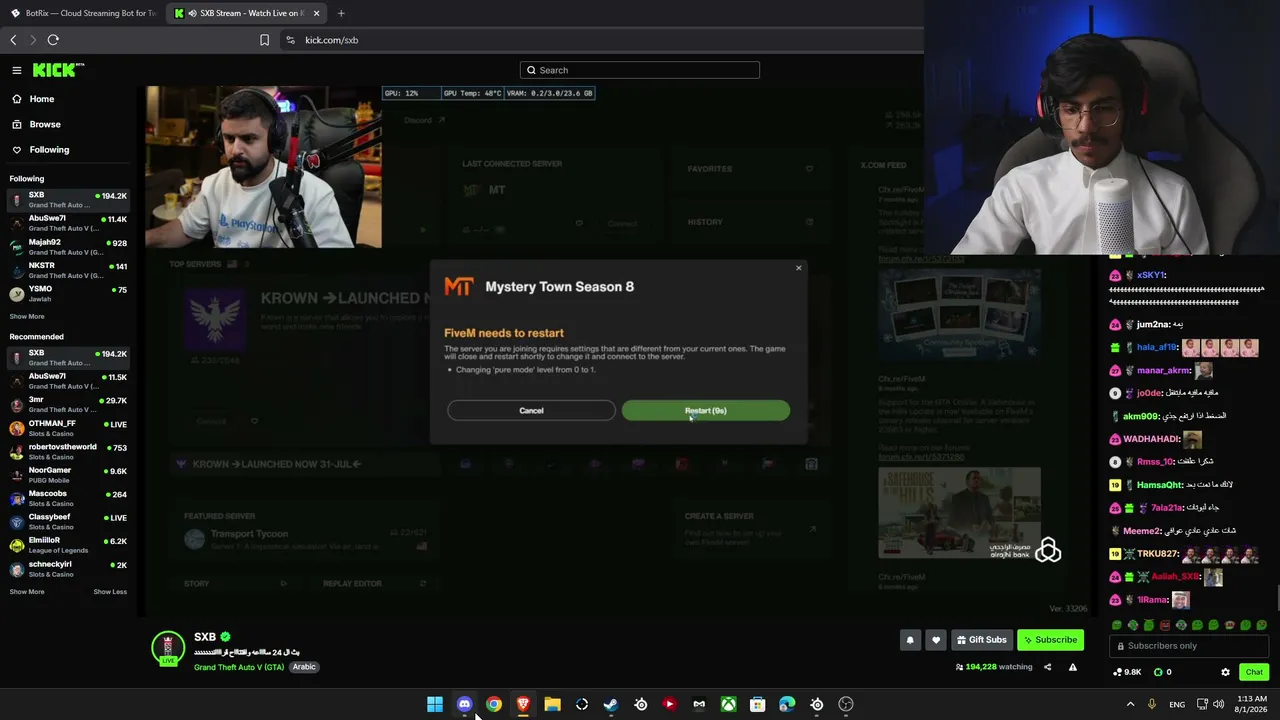Image resolution: width=1280 pixels, height=720 pixels.
Task: Open Microsoft Store from taskbar
Action: [x=758, y=704]
